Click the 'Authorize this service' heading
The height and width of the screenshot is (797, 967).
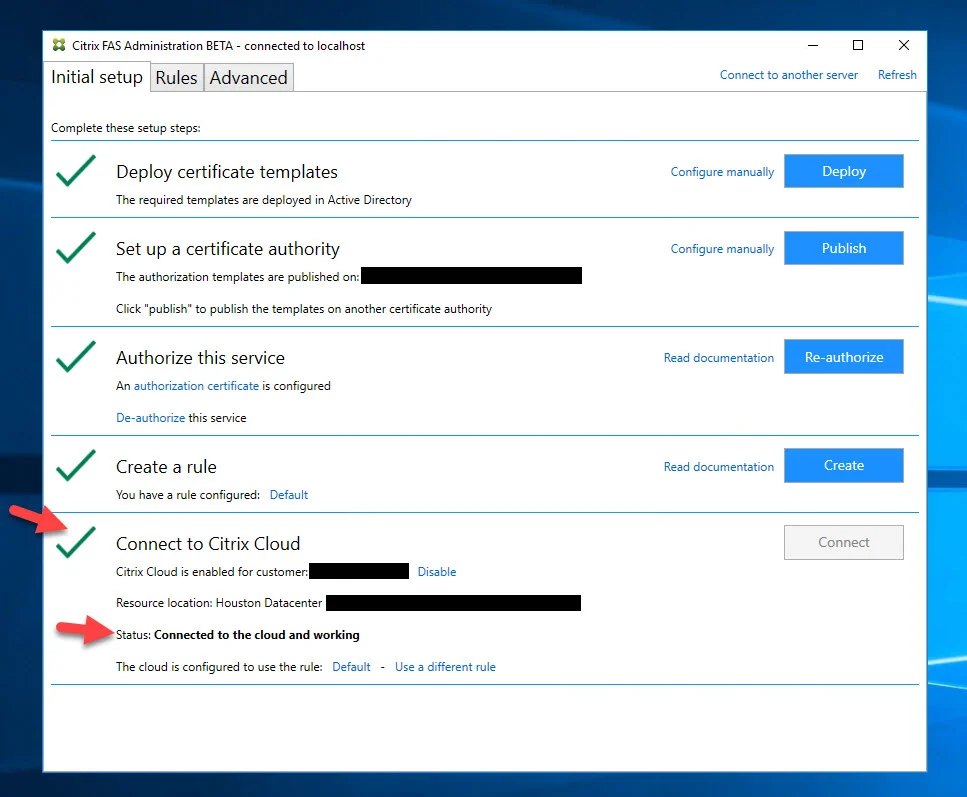[200, 358]
